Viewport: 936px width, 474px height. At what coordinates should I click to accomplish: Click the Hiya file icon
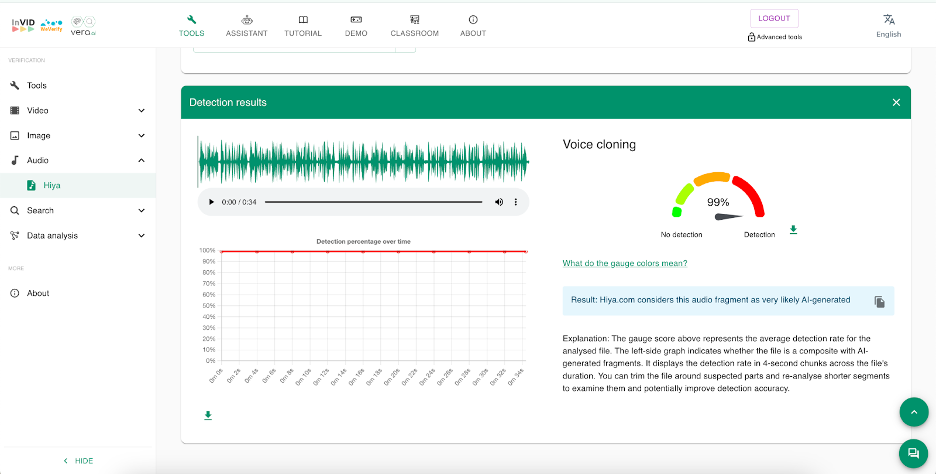32,186
